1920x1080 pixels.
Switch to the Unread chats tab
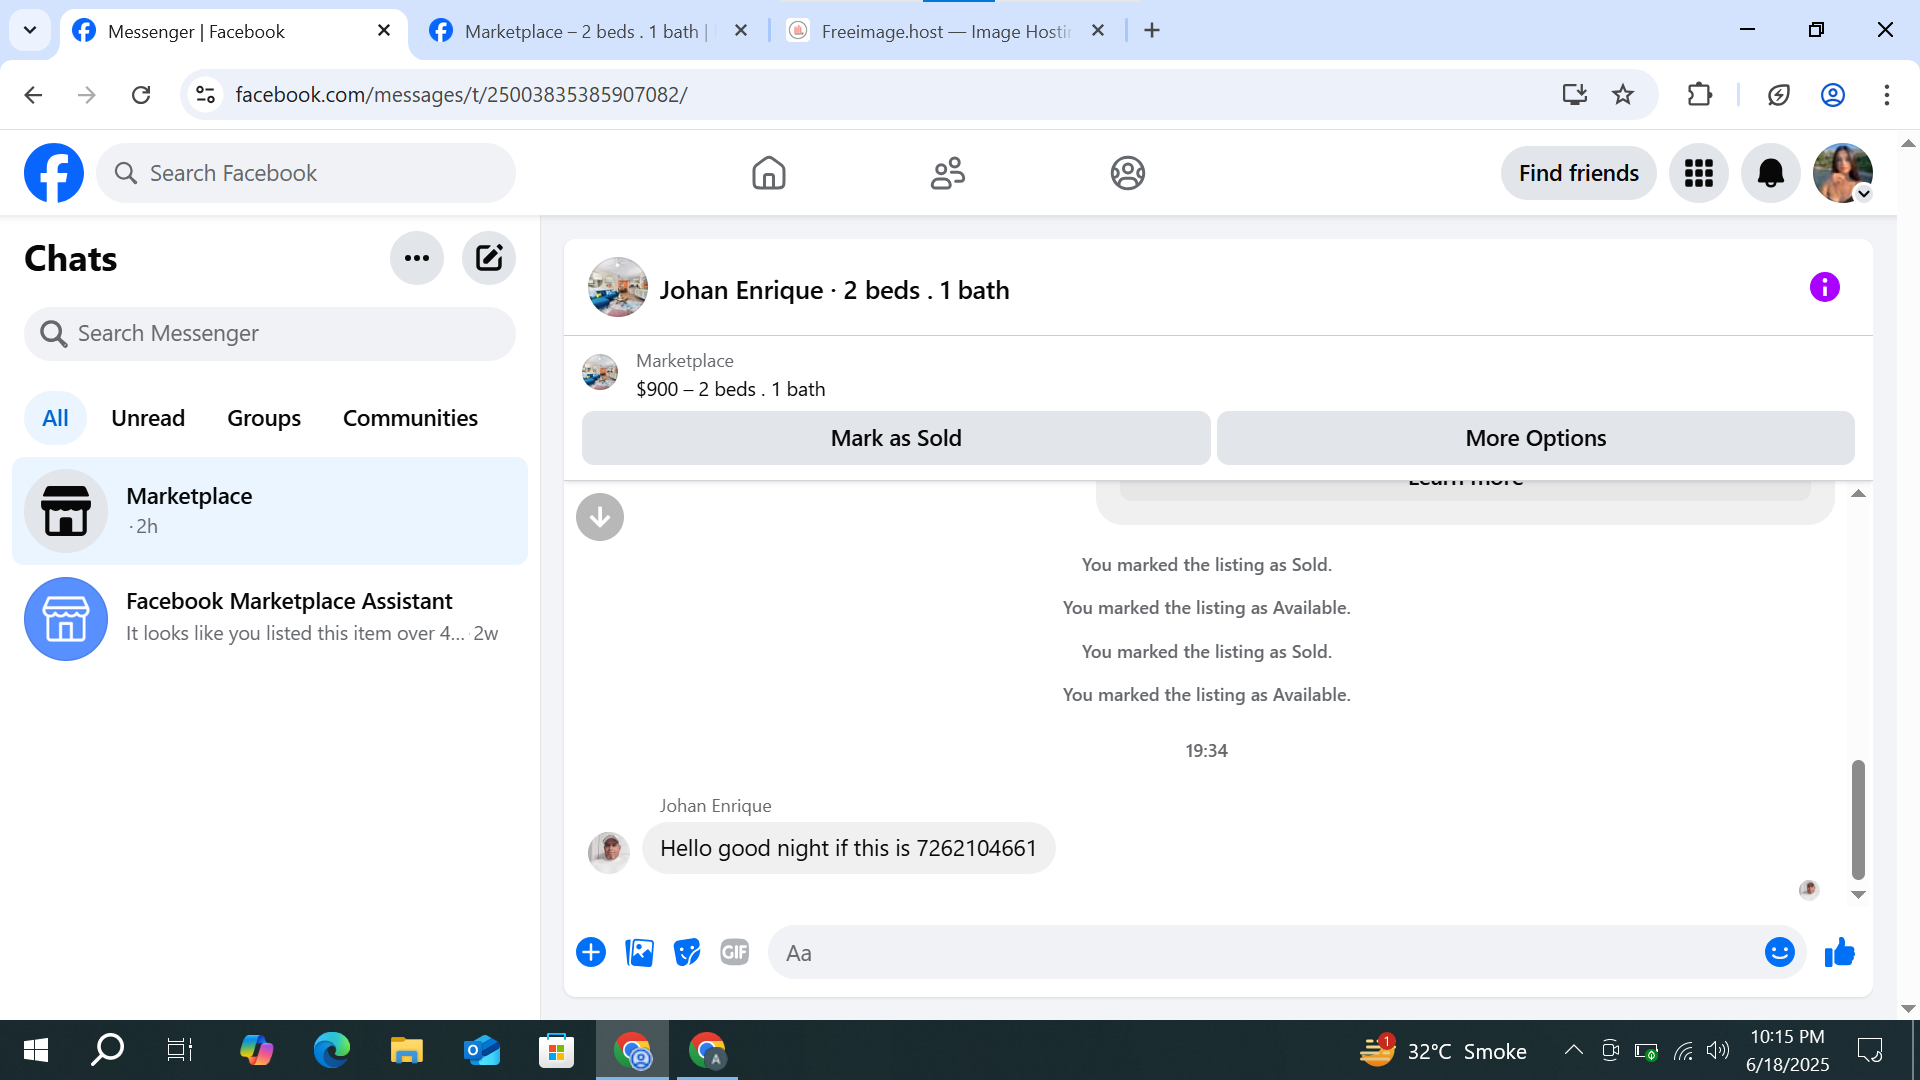click(x=148, y=418)
